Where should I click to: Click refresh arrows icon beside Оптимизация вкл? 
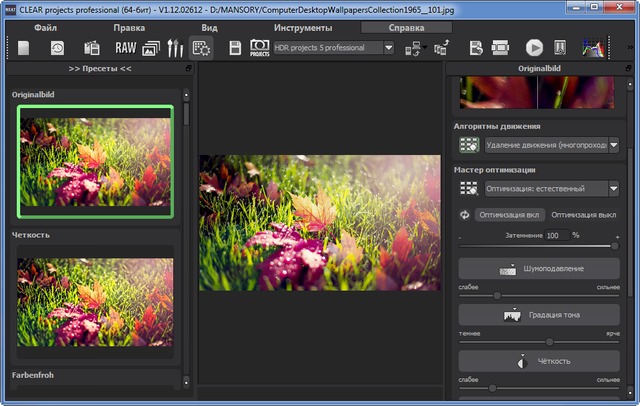pyautogui.click(x=464, y=214)
